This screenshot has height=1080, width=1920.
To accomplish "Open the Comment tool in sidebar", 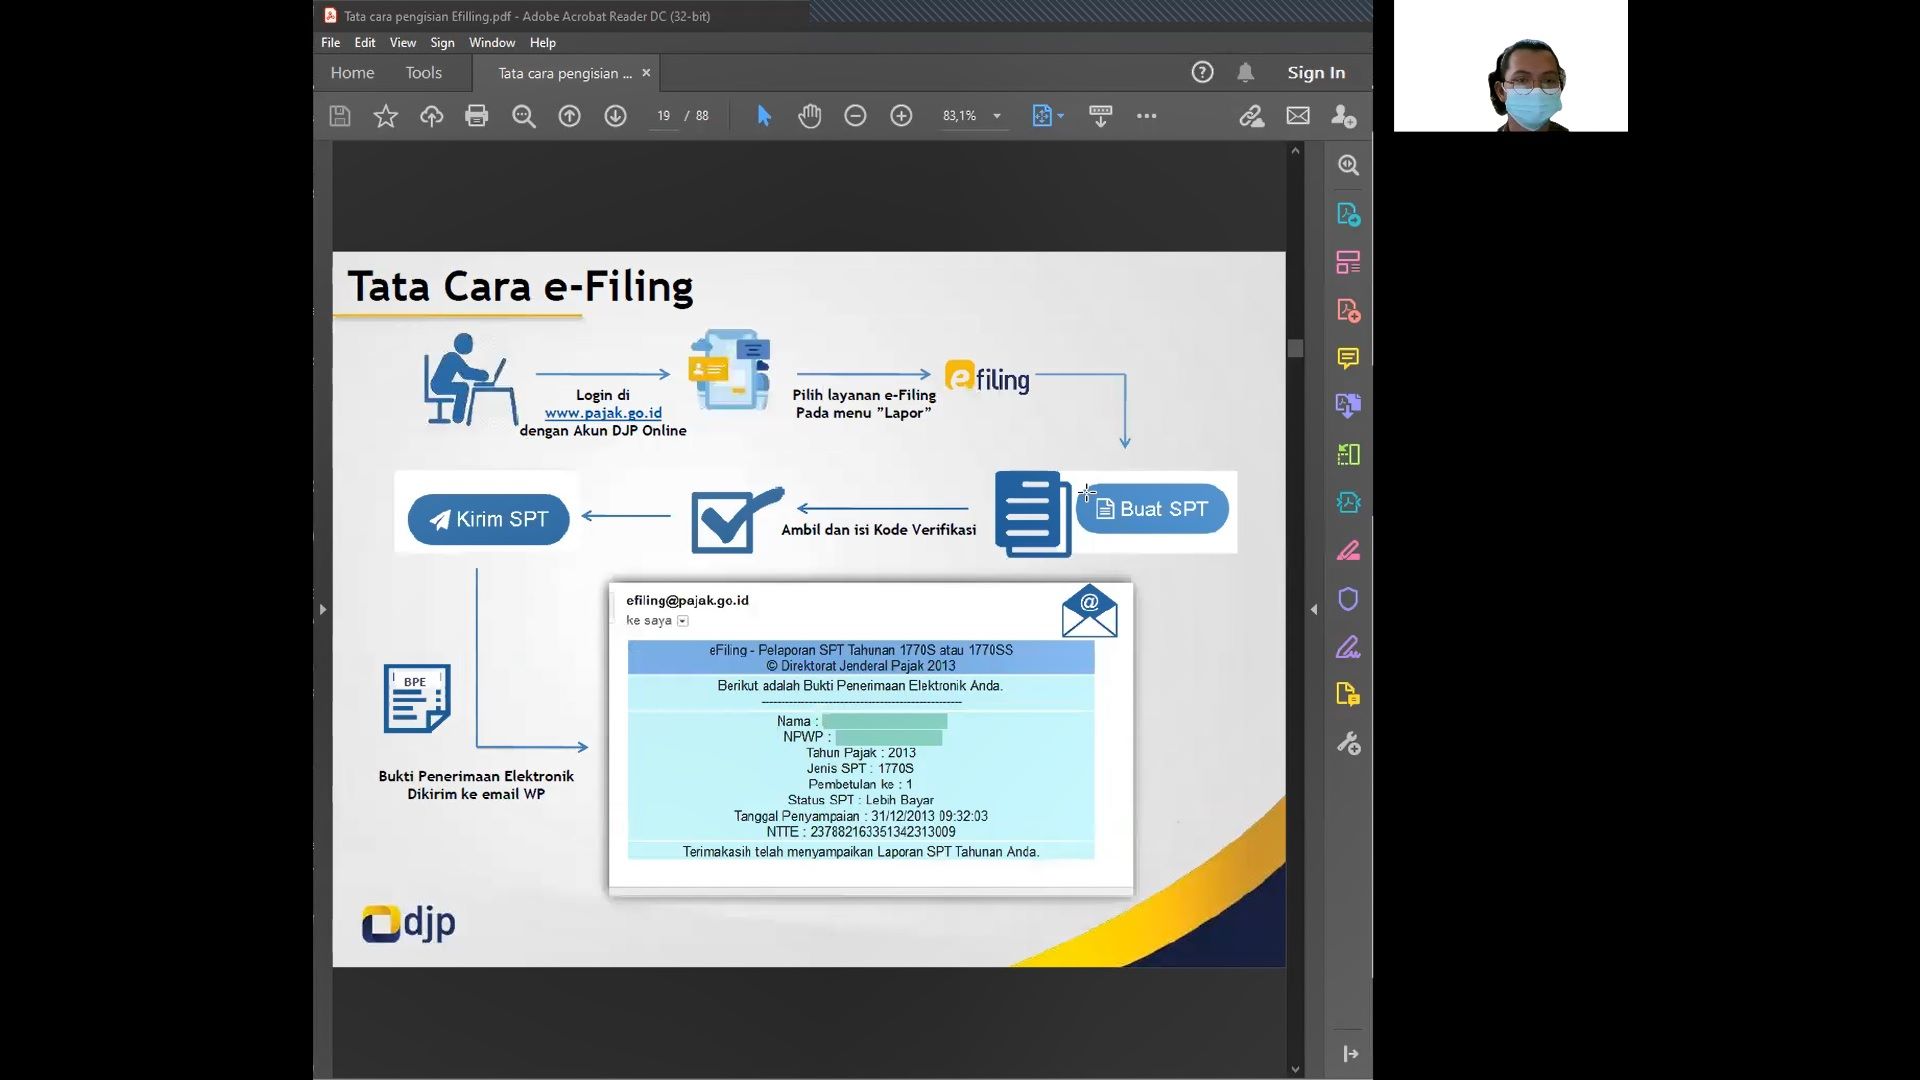I will click(x=1348, y=358).
